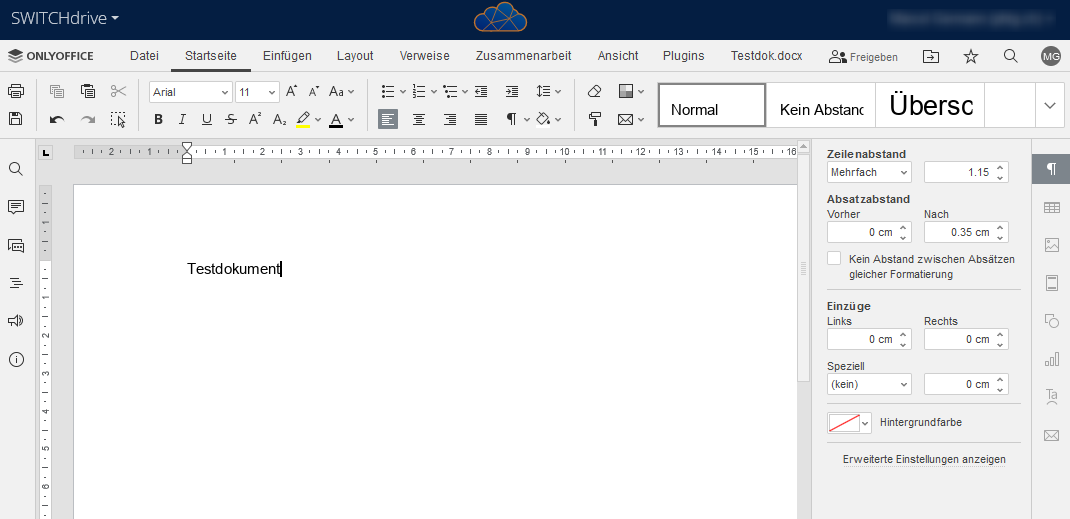Viewport: 1070px width, 519px height.
Task: Click the Nach spacing input field
Action: point(958,232)
